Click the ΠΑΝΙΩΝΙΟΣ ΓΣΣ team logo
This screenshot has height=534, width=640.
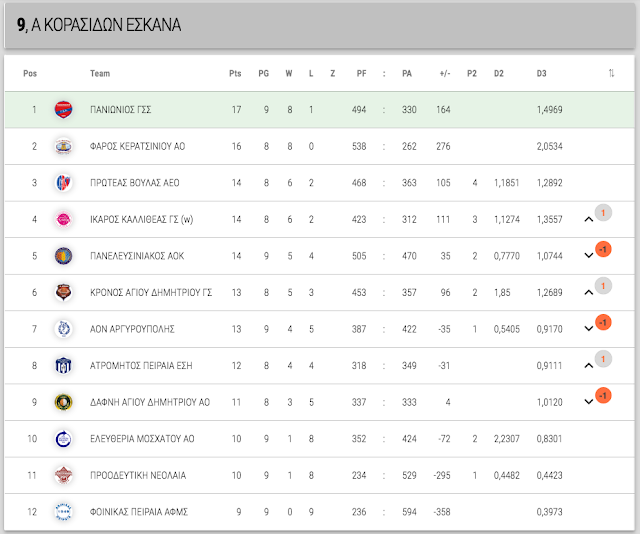tap(63, 109)
